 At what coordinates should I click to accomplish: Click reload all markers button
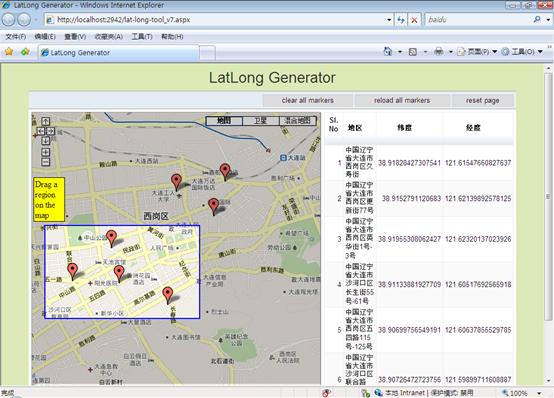402,100
